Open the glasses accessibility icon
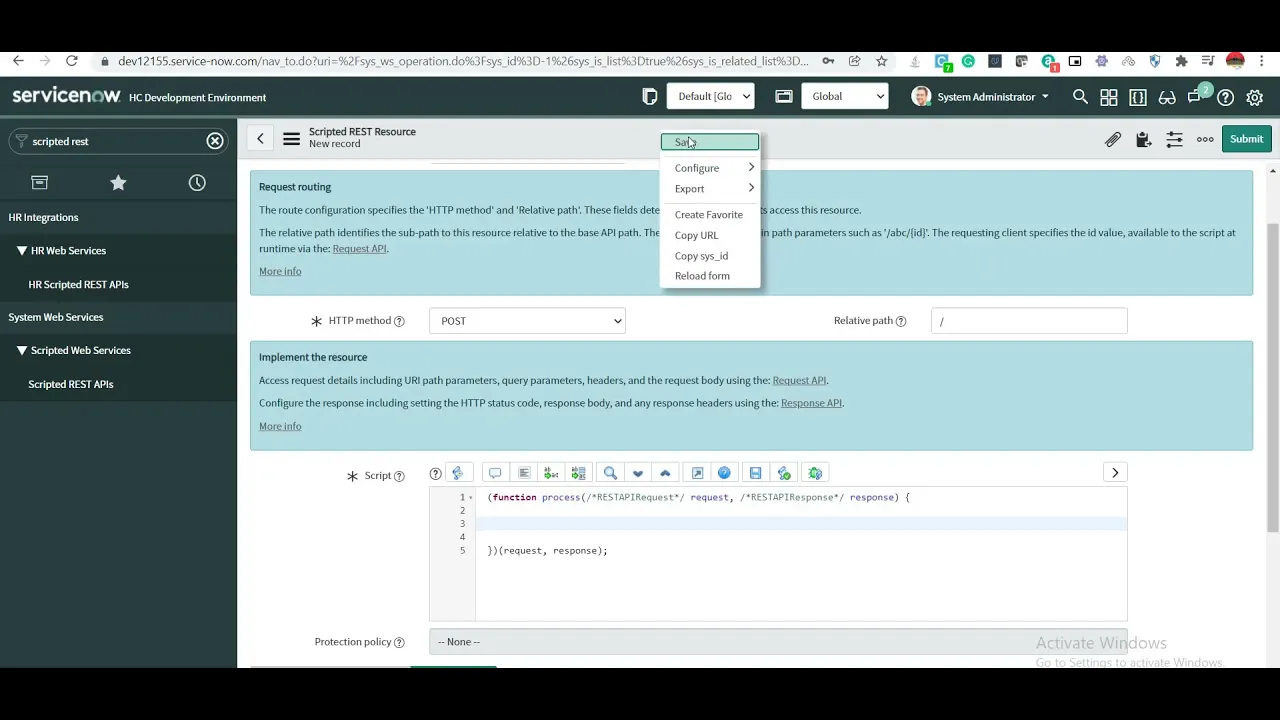Screen dimensions: 1280x720 (x=1167, y=97)
